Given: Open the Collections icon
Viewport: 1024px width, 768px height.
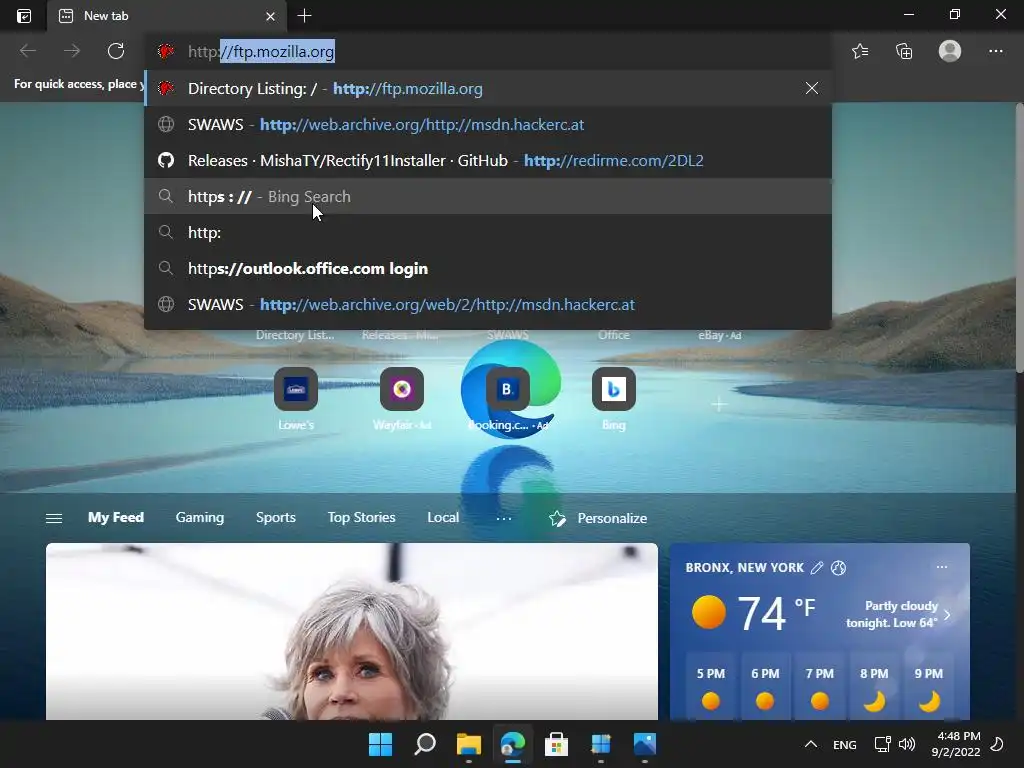Looking at the screenshot, I should coord(904,51).
